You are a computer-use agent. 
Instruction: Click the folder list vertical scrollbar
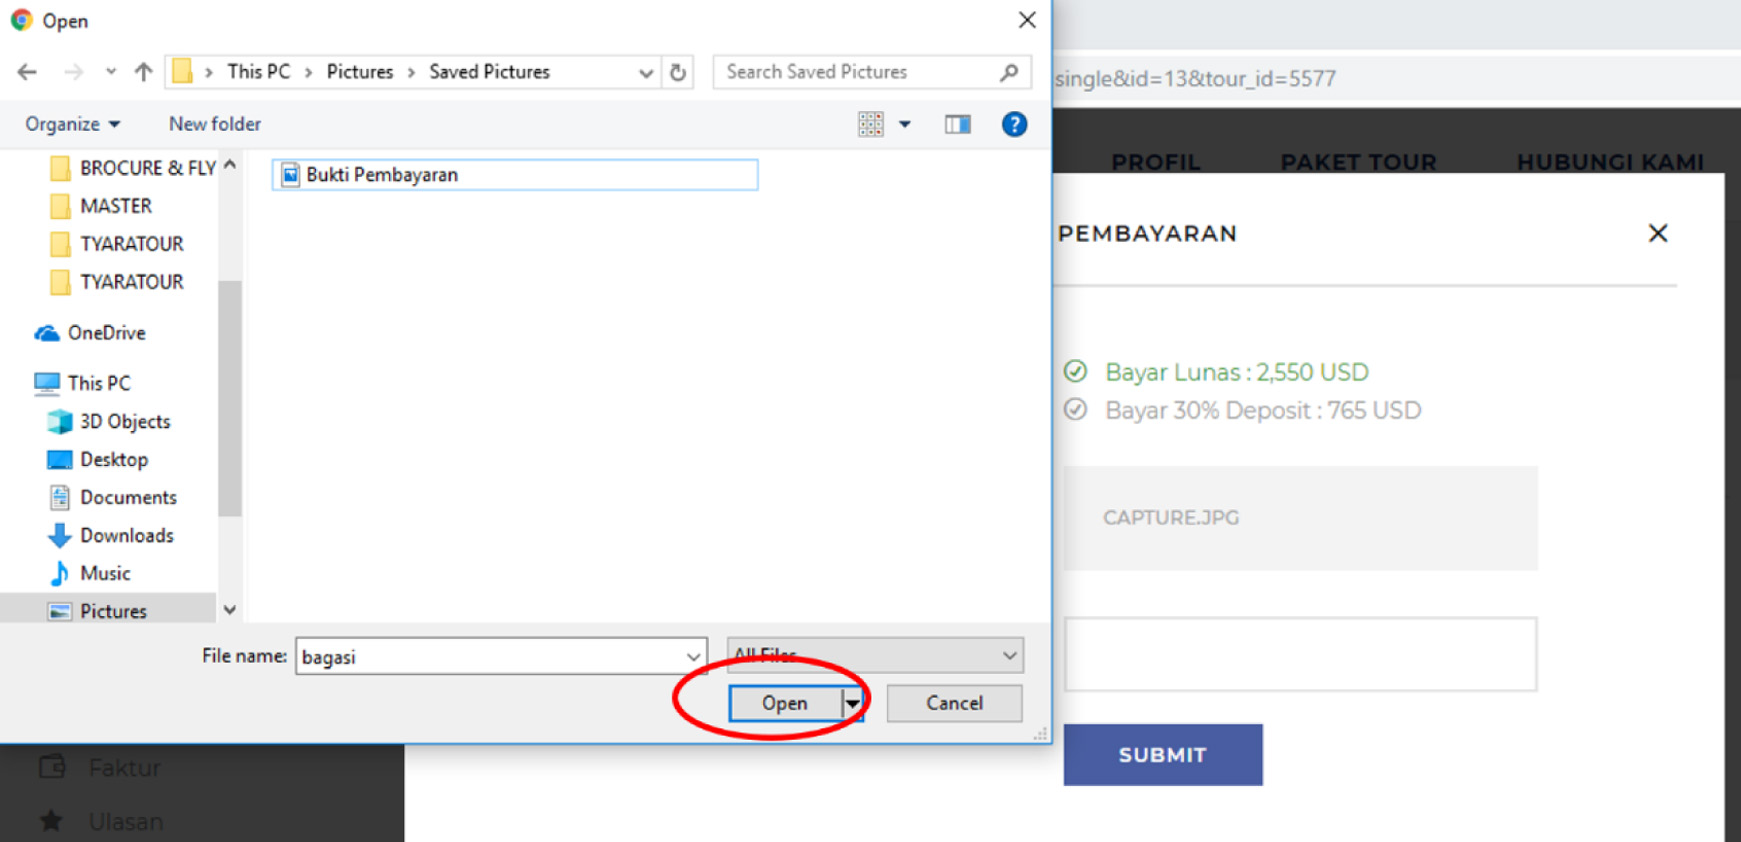(x=230, y=400)
